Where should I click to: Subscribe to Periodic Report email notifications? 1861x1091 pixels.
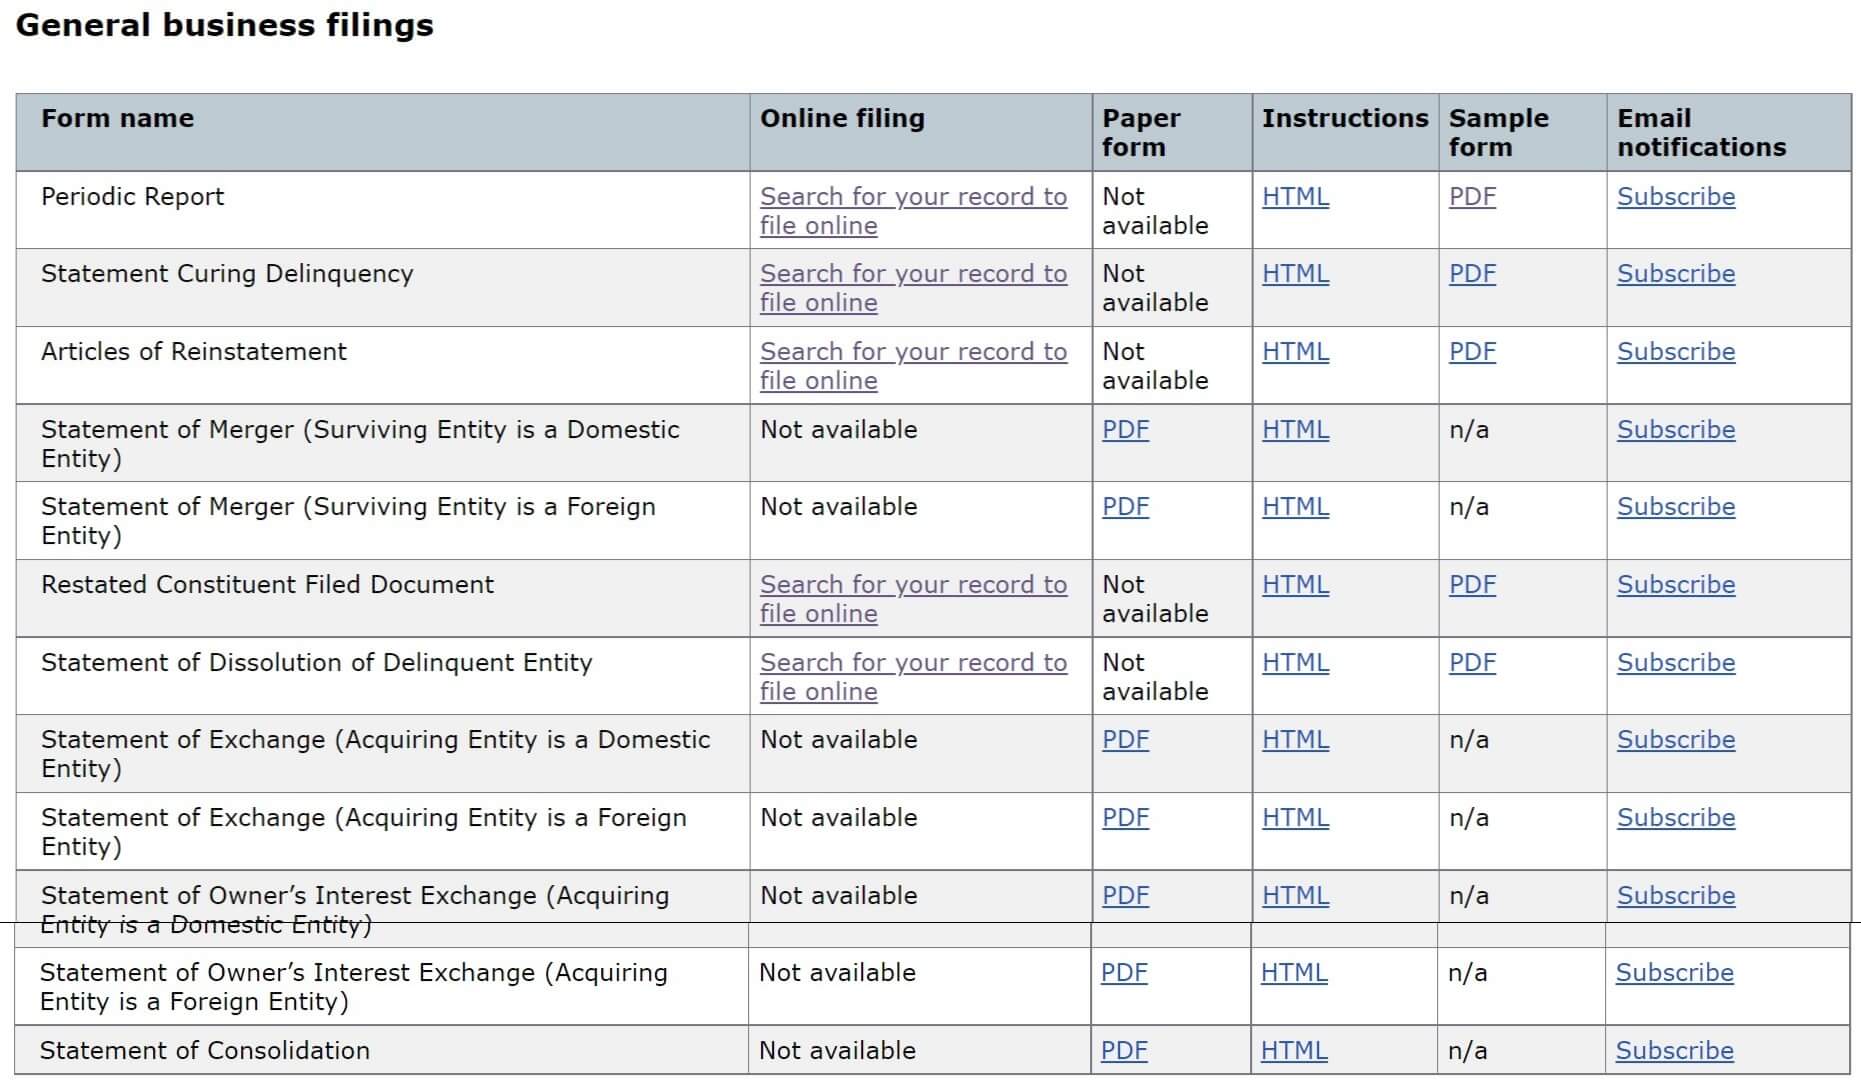(x=1675, y=197)
